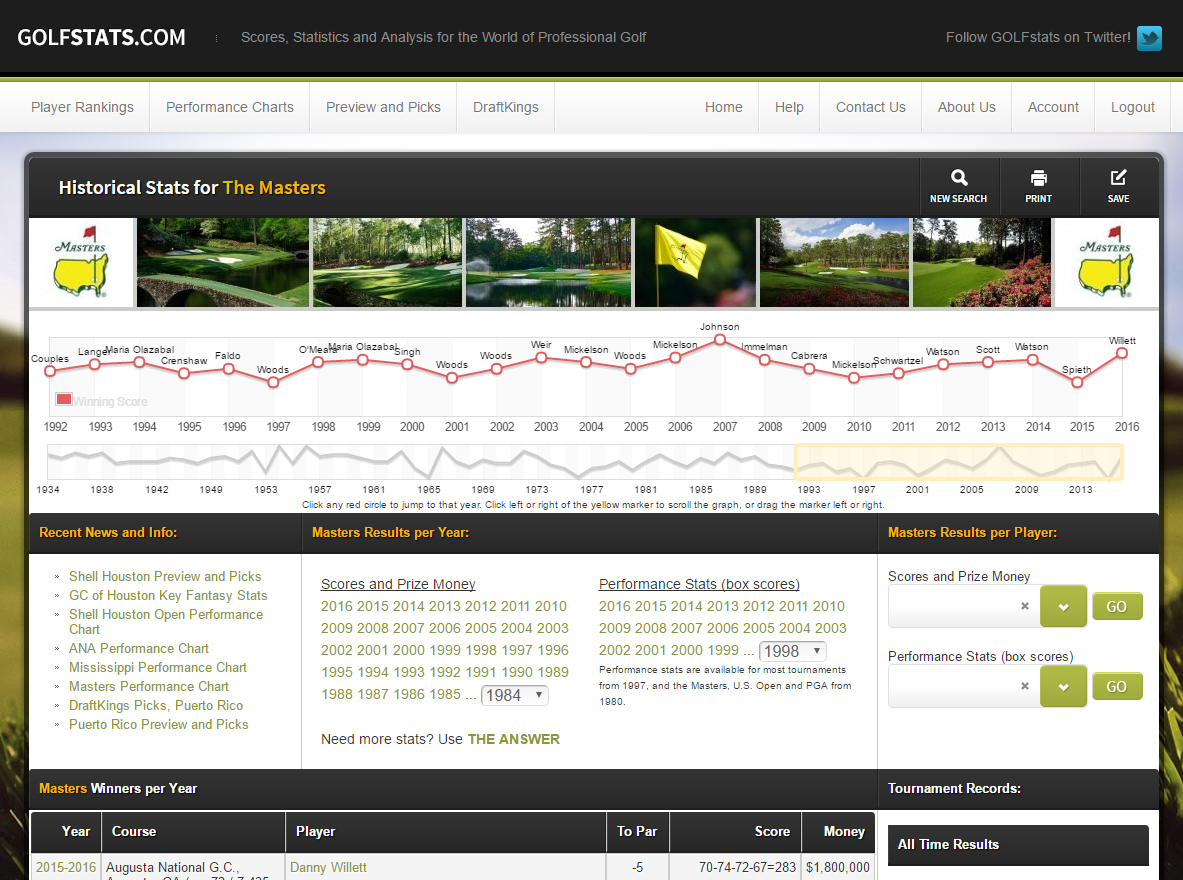This screenshot has width=1183, height=880.
Task: Jump to the 2007 Johnson chart marker
Action: pos(720,340)
